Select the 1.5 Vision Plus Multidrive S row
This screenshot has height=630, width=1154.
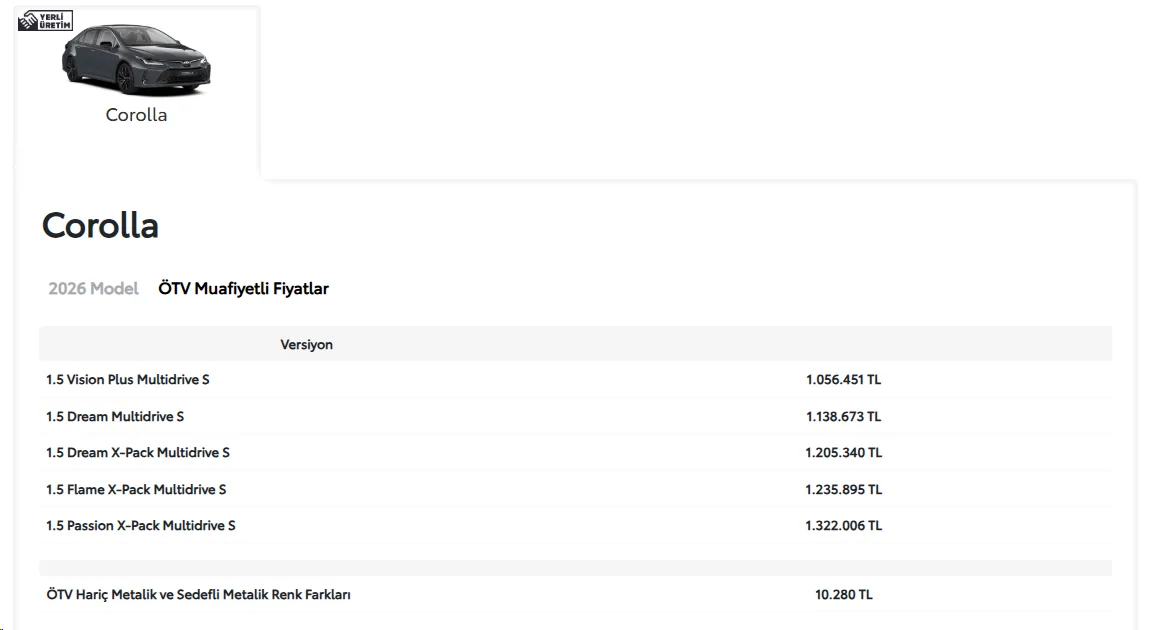point(576,380)
